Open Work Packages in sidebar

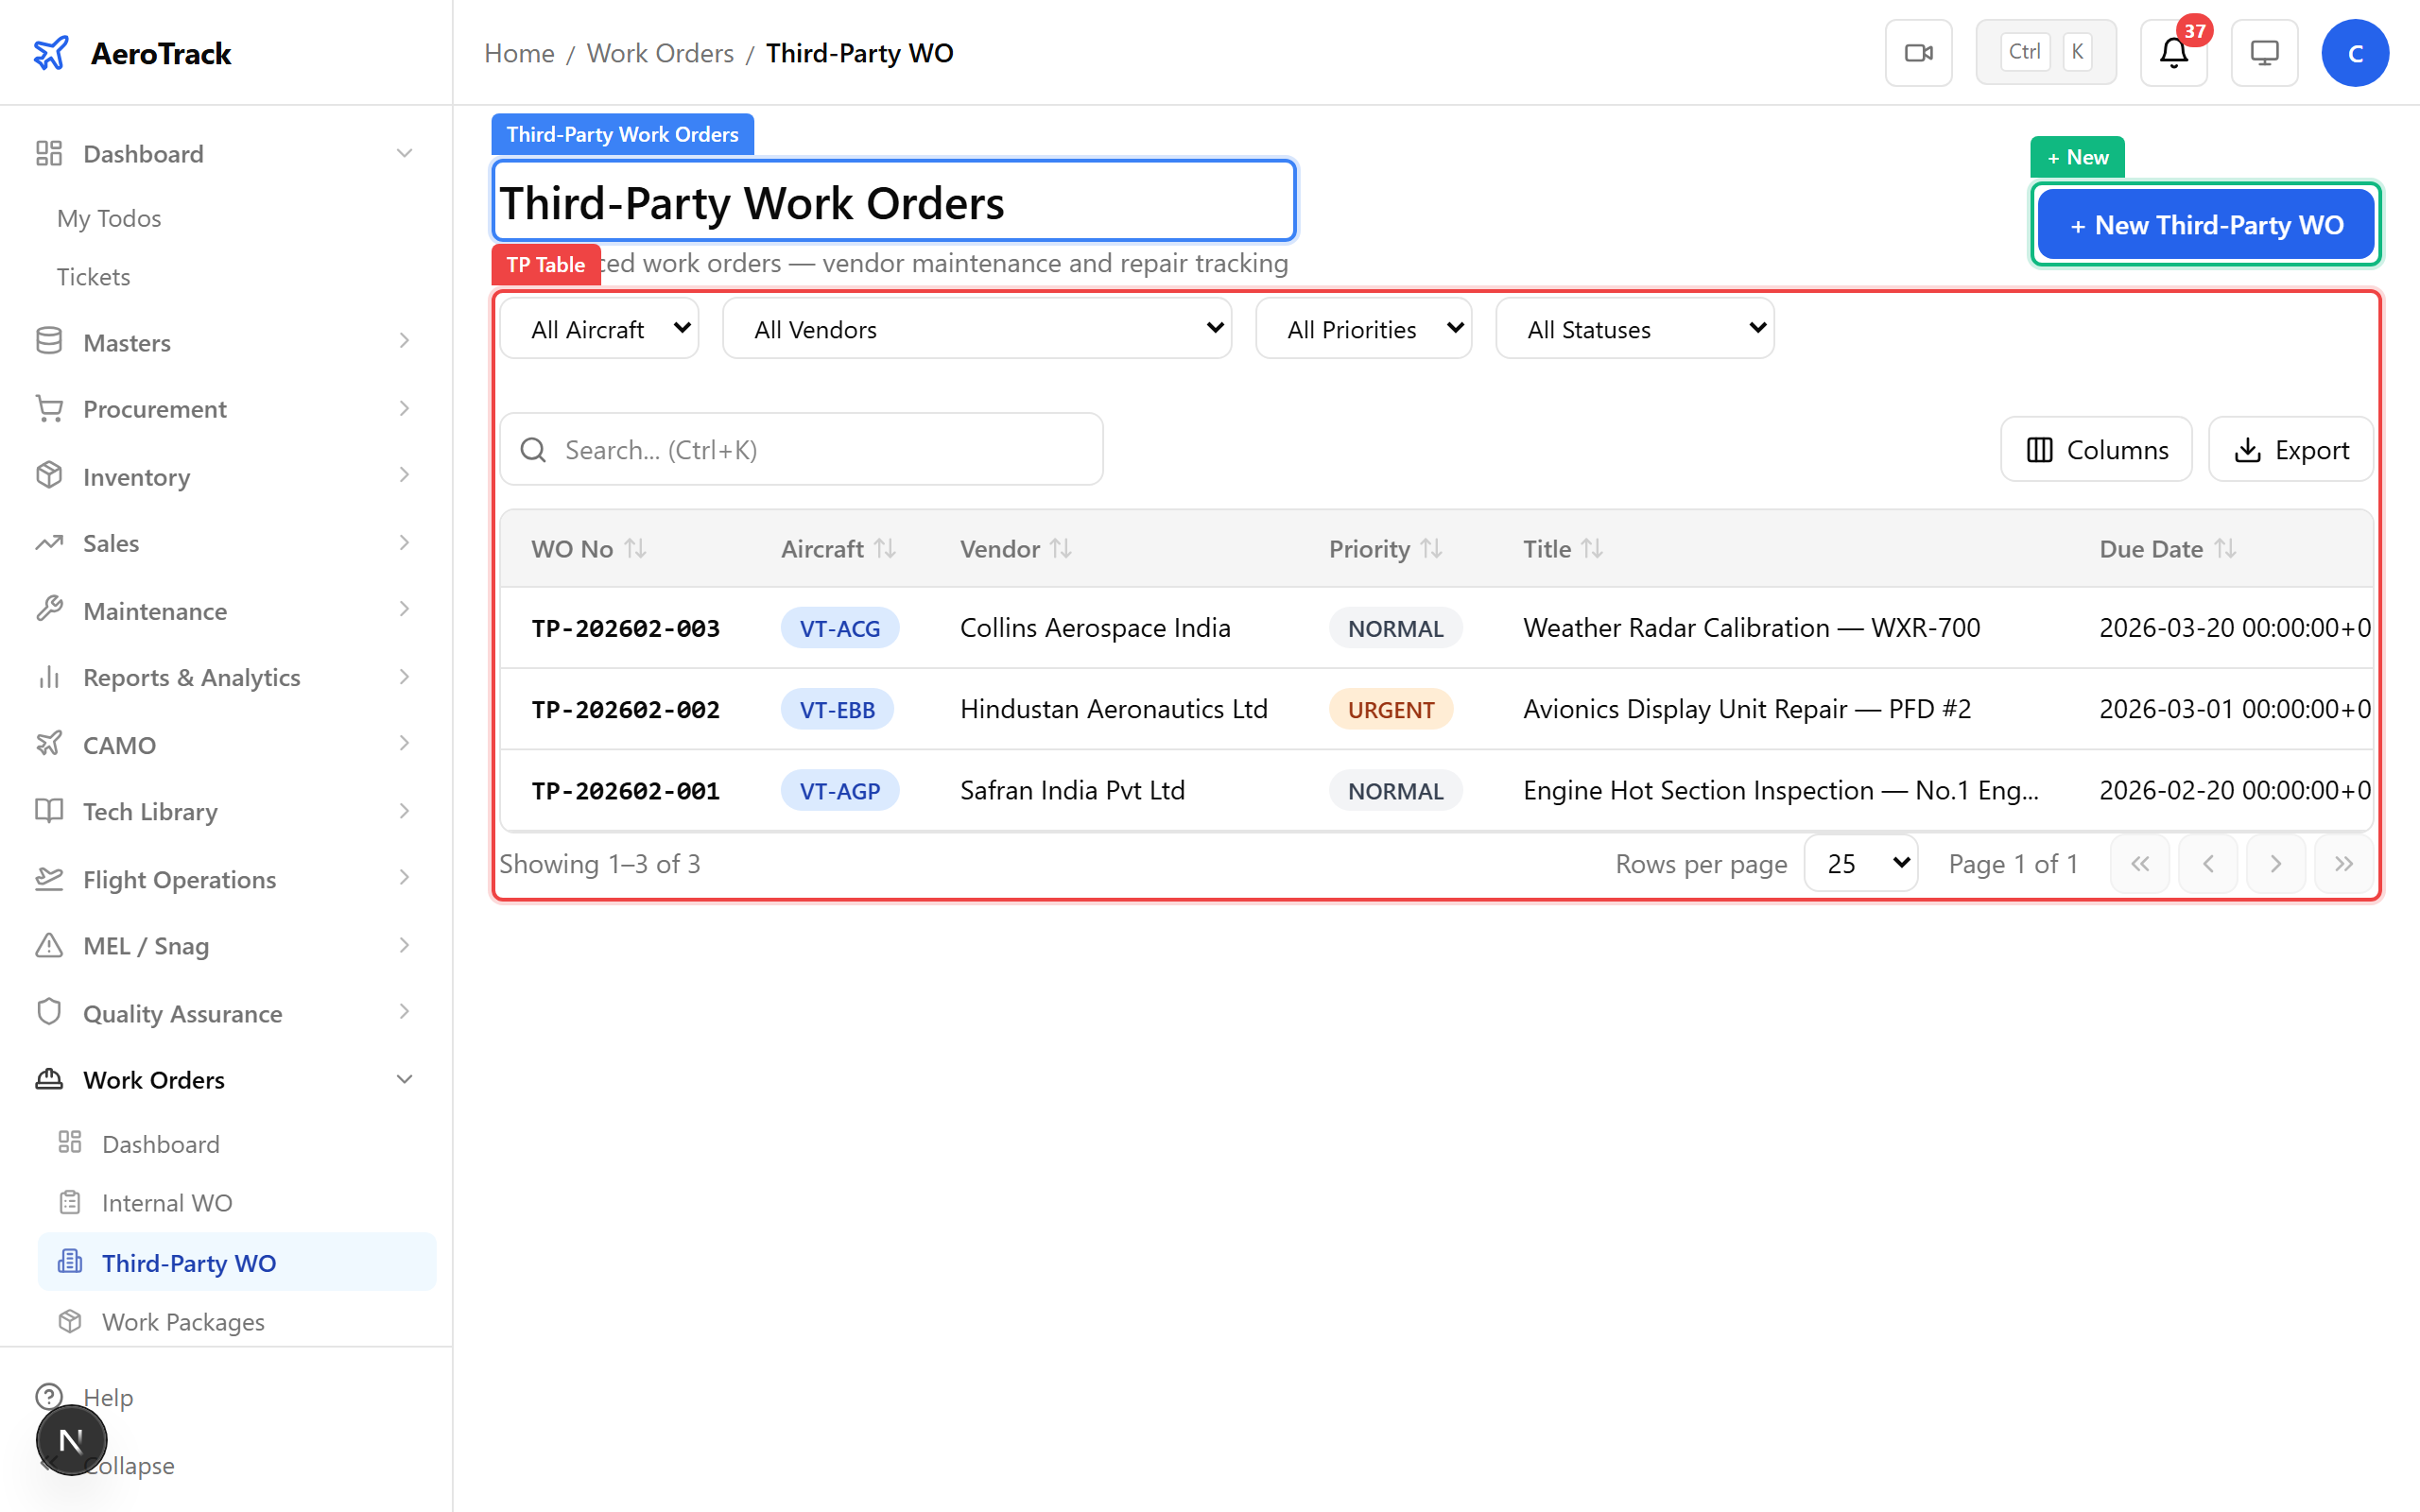(x=183, y=1322)
